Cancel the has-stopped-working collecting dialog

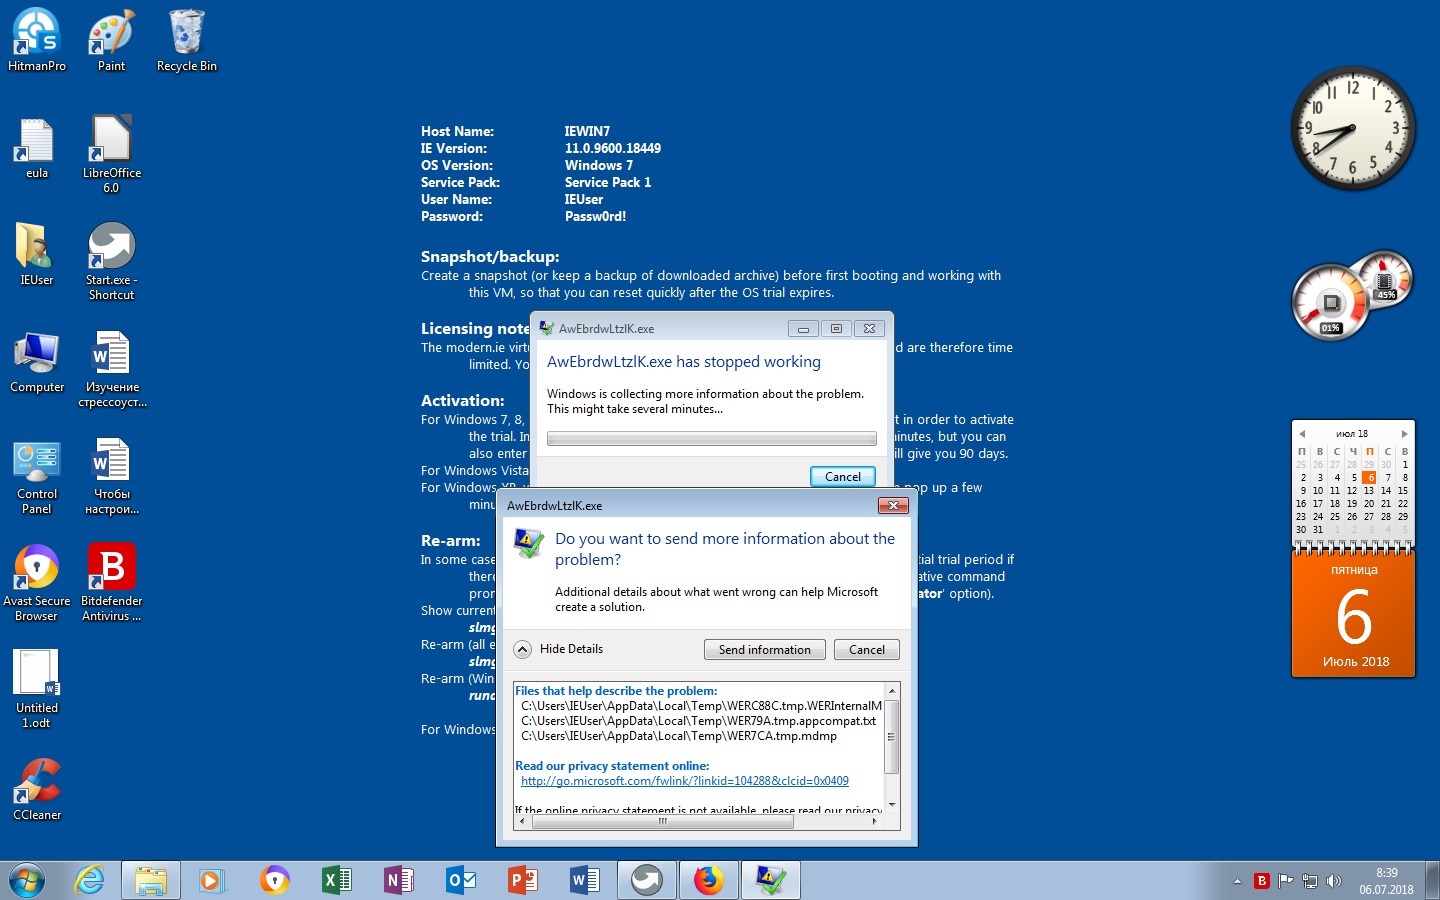click(843, 477)
